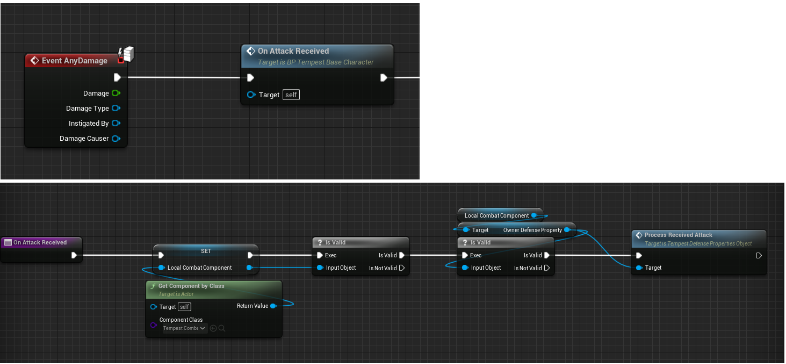The width and height of the screenshot is (786, 364).
Task: Click the self Target field on Get Component by Class
Action: coord(185,306)
